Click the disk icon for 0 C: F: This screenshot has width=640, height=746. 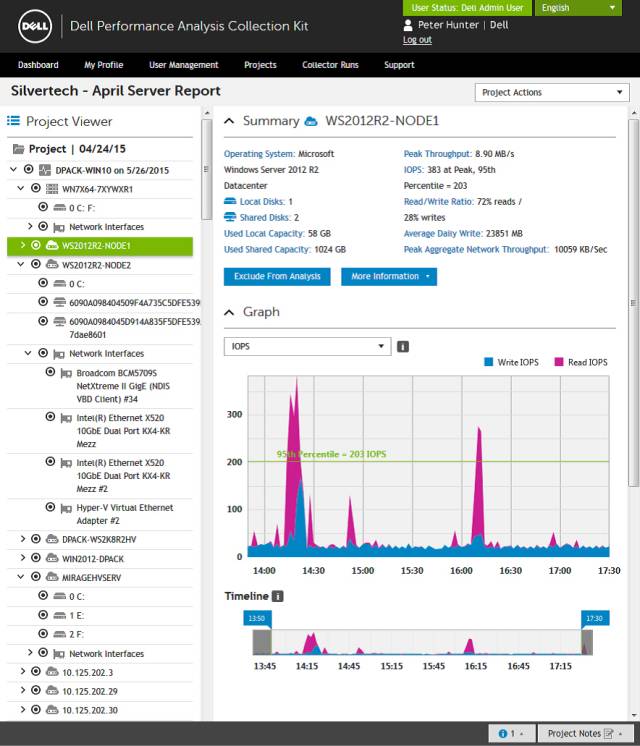tap(59, 208)
